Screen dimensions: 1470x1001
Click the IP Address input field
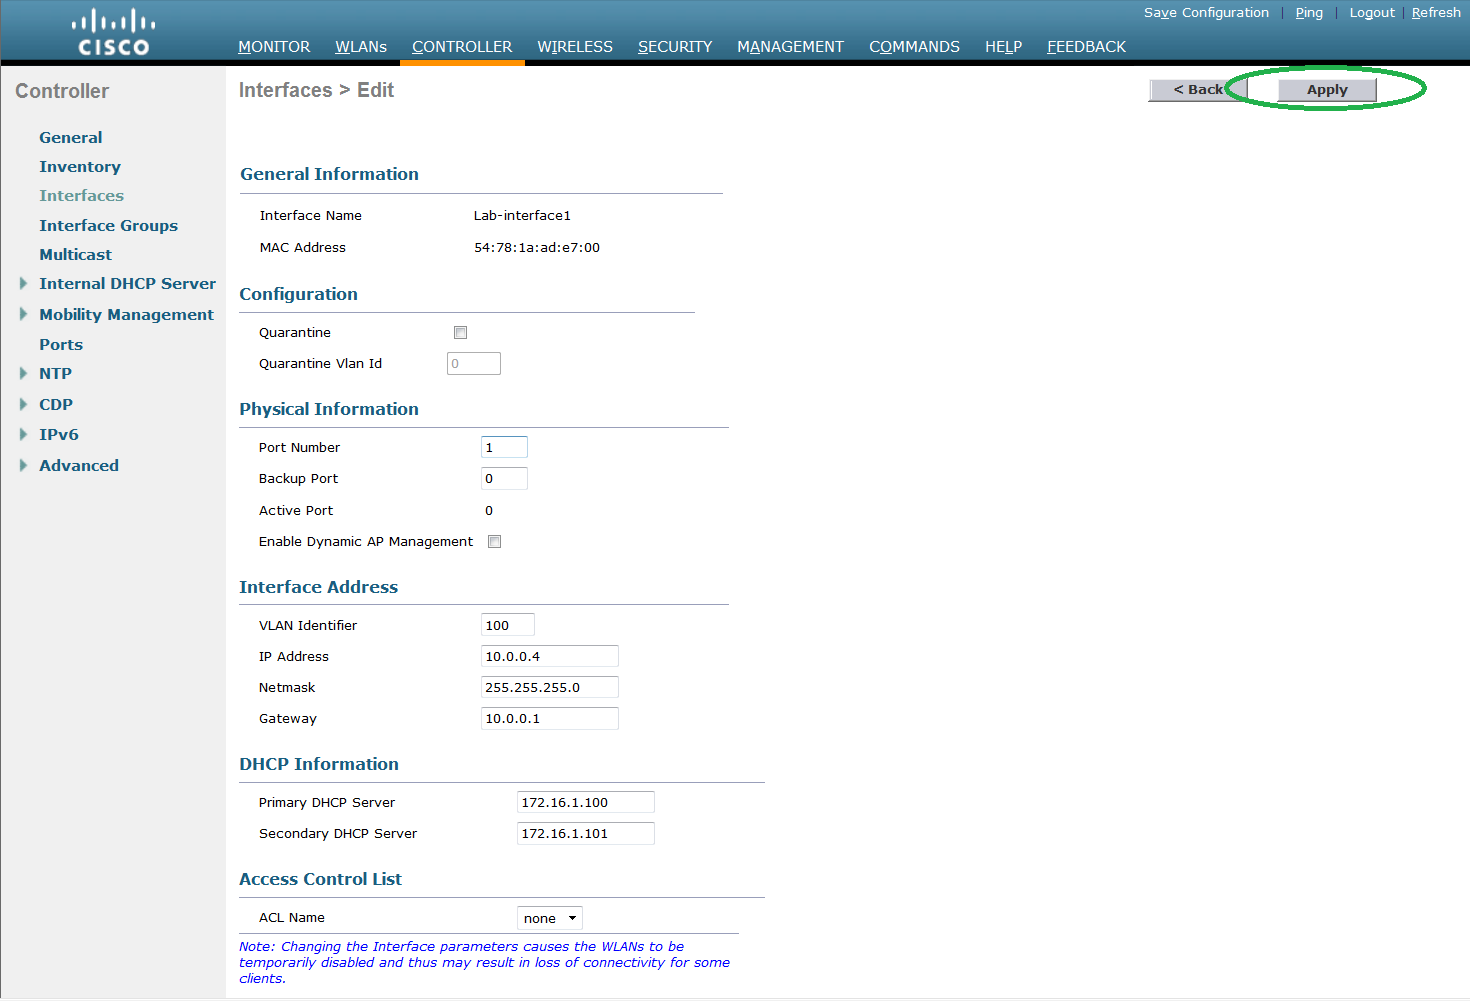(549, 656)
